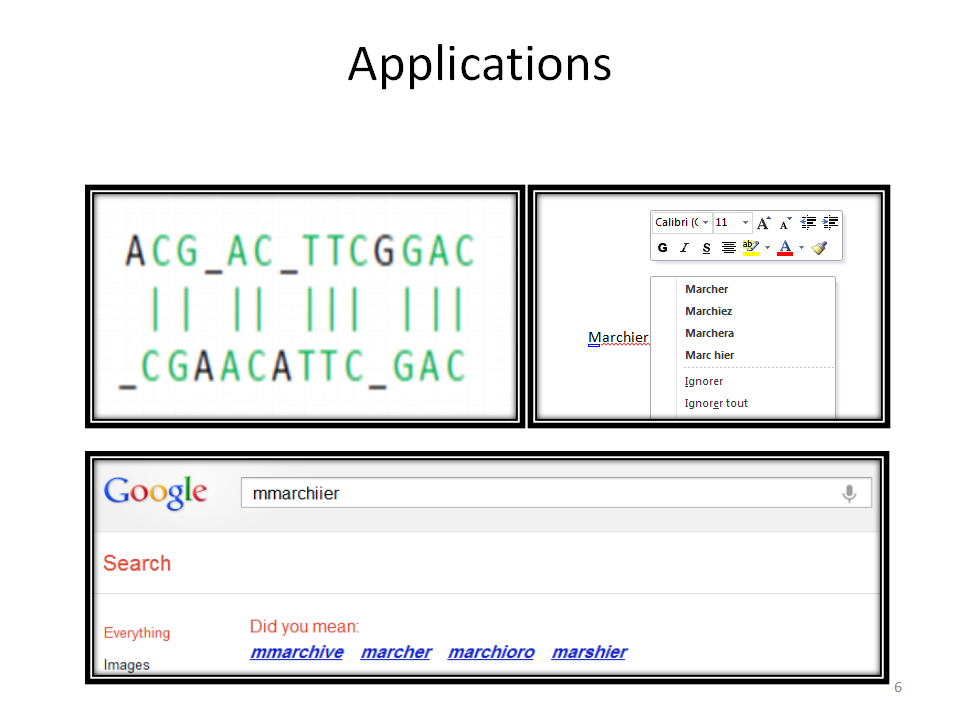
Task: Choose the 'Marcher' spelling suggestion
Action: coord(706,289)
